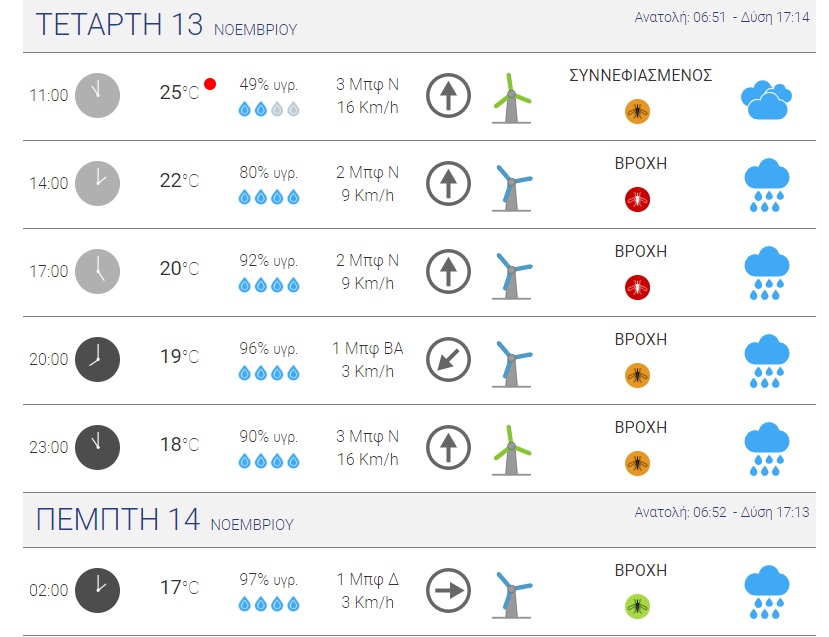Click the humidity droplets at 11:00
This screenshot has width=829, height=637.
point(269,110)
